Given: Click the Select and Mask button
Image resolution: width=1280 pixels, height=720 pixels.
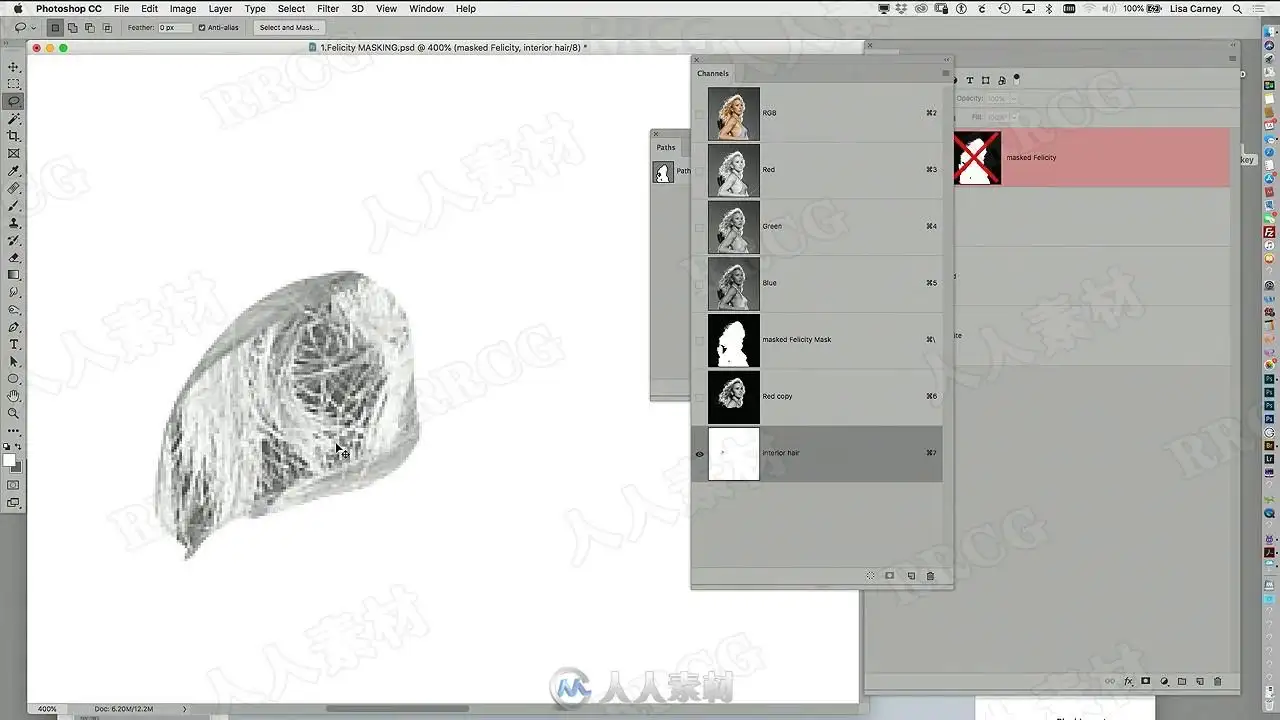Looking at the screenshot, I should point(289,28).
